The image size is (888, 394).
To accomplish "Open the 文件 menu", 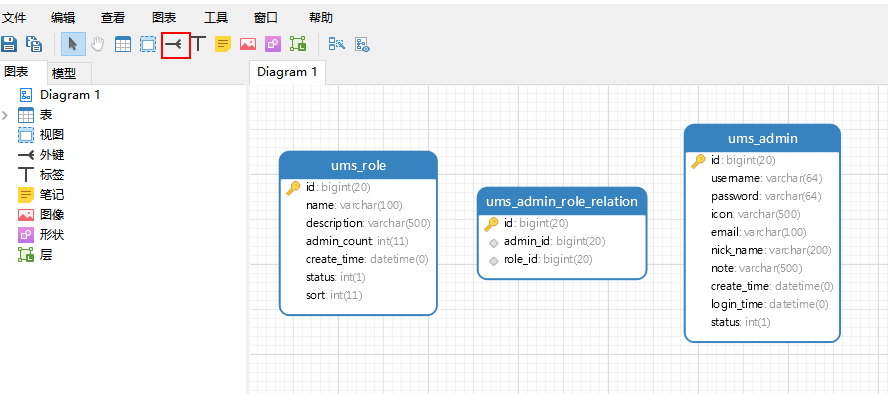I will tap(14, 18).
